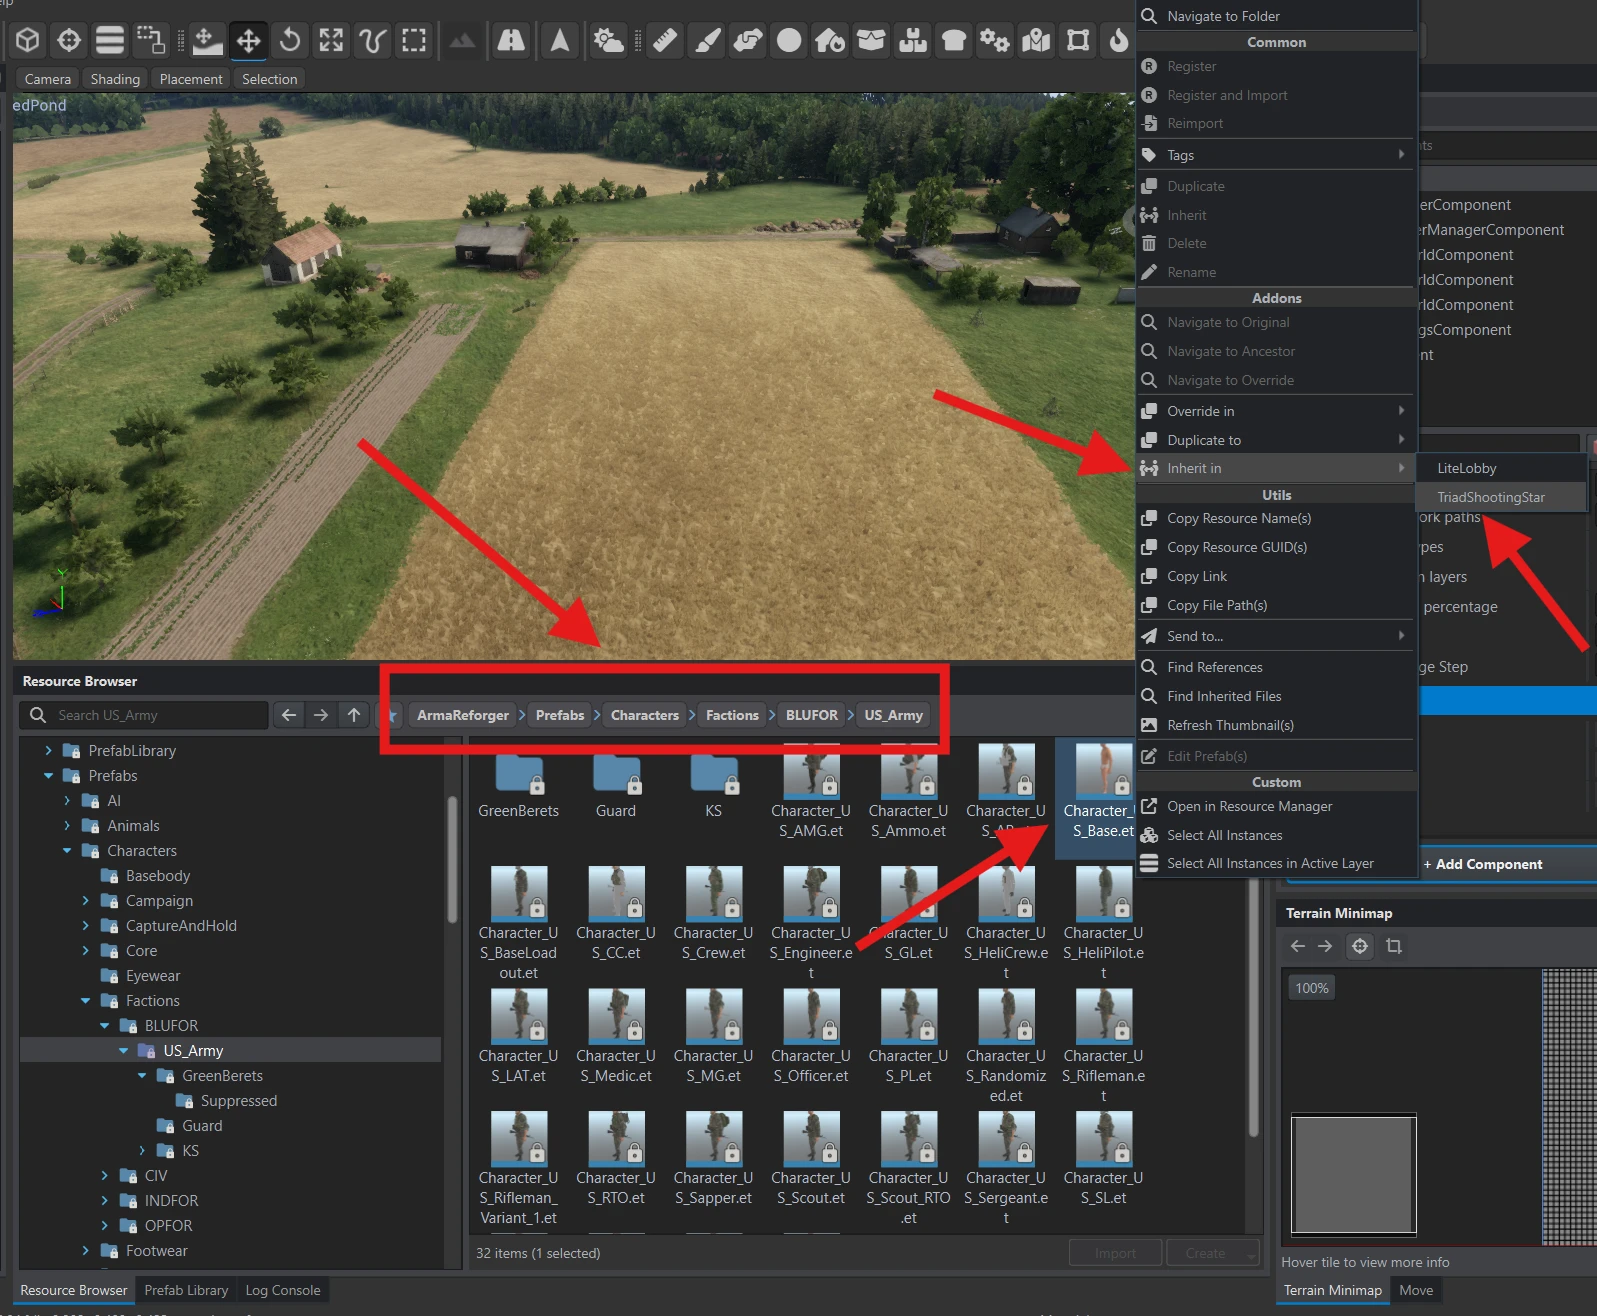Collapse the Prefabs tree node
This screenshot has width=1597, height=1316.
48,775
